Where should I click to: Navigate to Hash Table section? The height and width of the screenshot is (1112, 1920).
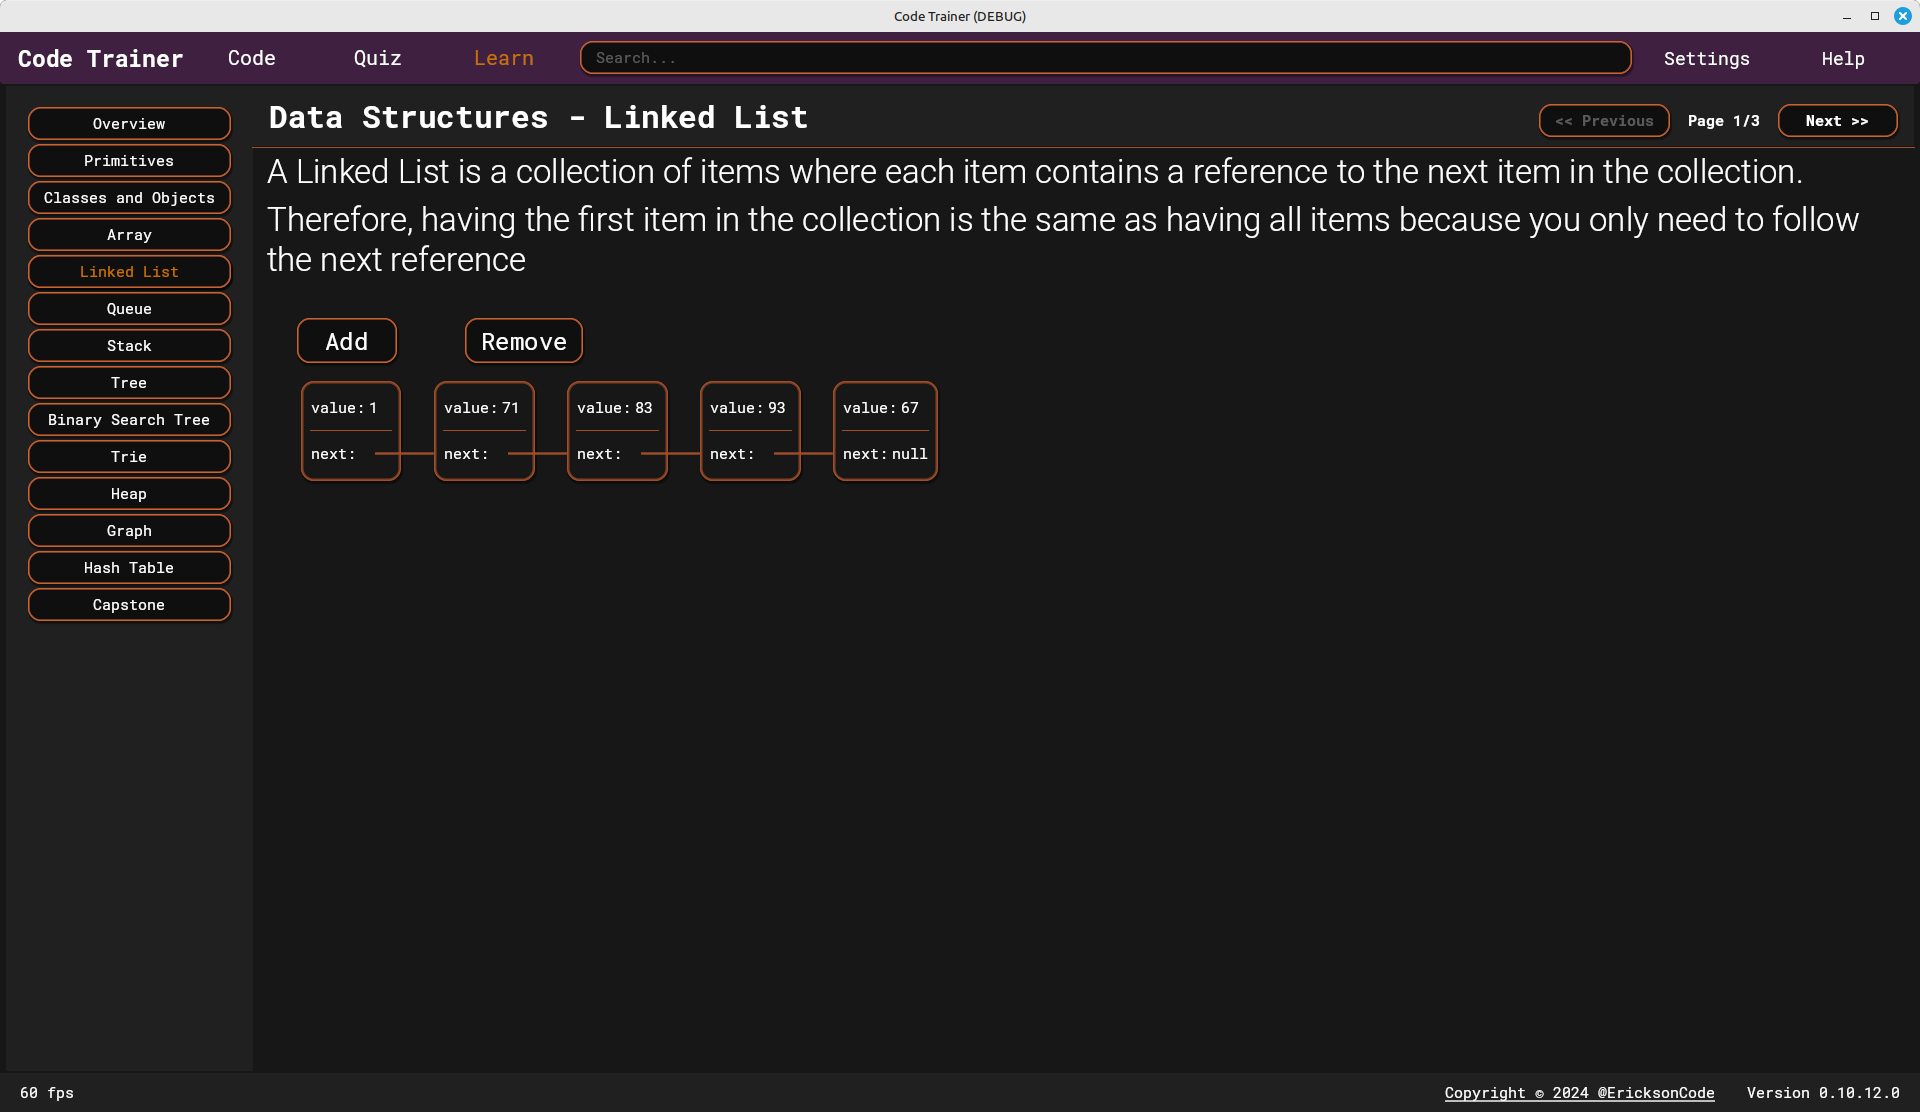pyautogui.click(x=128, y=568)
